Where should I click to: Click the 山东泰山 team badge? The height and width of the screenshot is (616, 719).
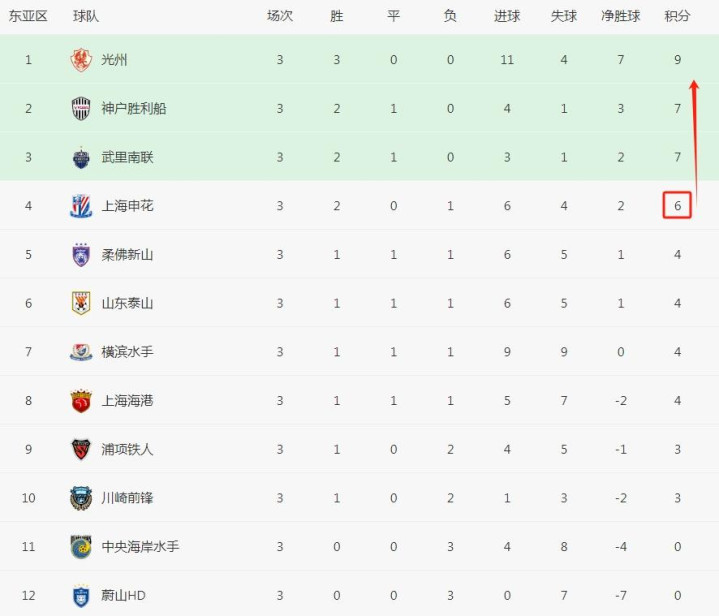point(81,303)
